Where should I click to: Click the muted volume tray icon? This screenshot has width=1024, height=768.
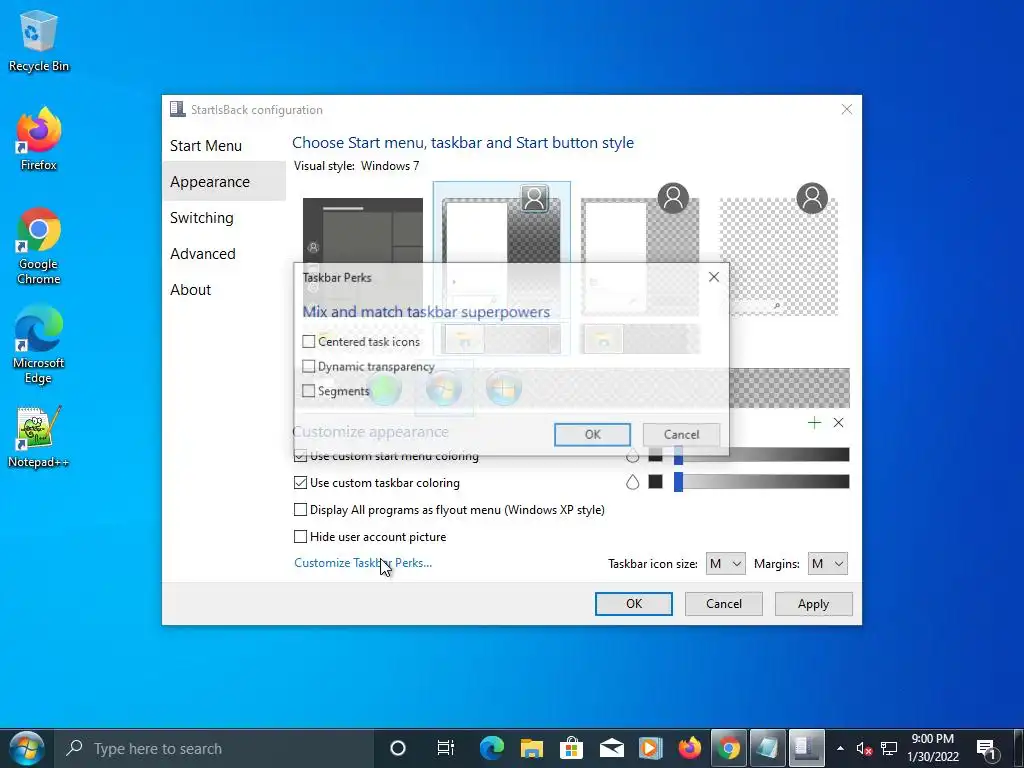pos(864,748)
